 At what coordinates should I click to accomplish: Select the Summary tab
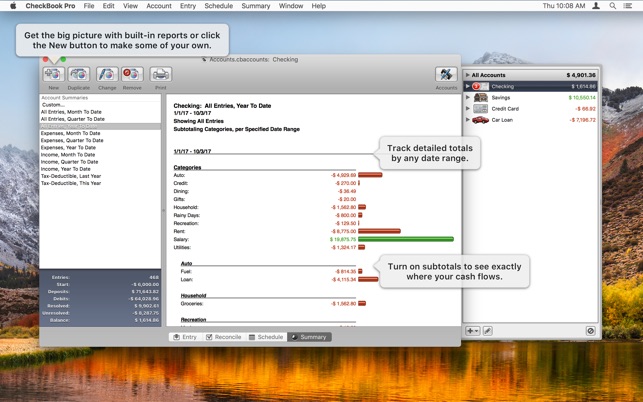pyautogui.click(x=309, y=337)
